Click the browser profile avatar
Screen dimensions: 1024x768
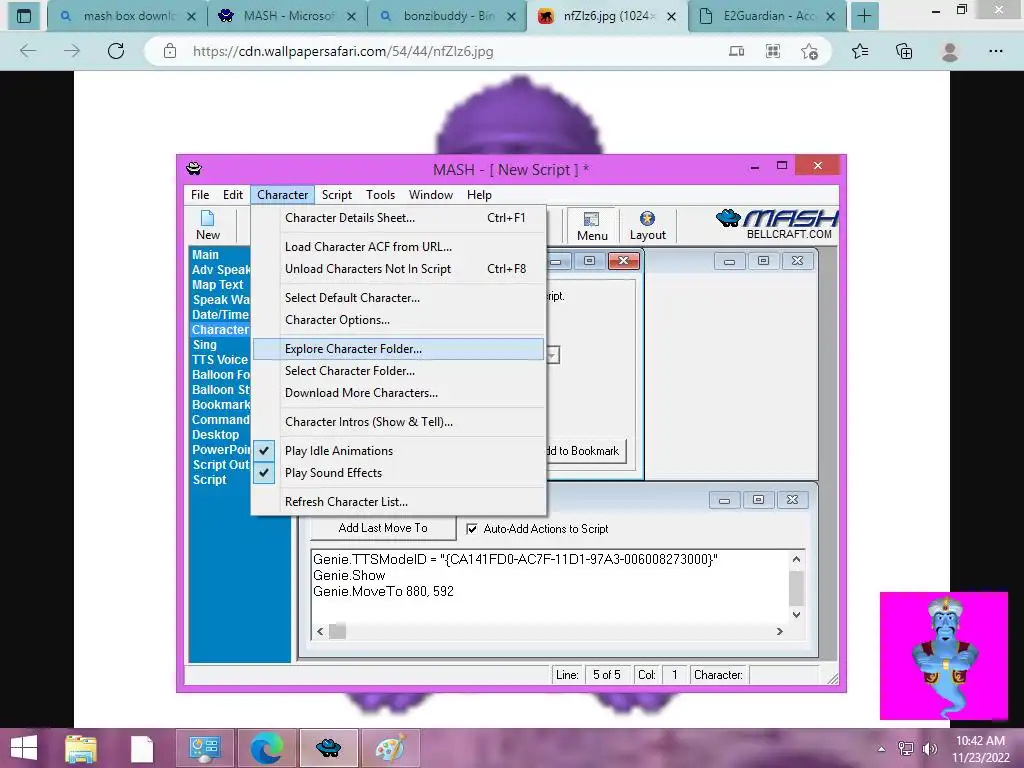click(950, 51)
